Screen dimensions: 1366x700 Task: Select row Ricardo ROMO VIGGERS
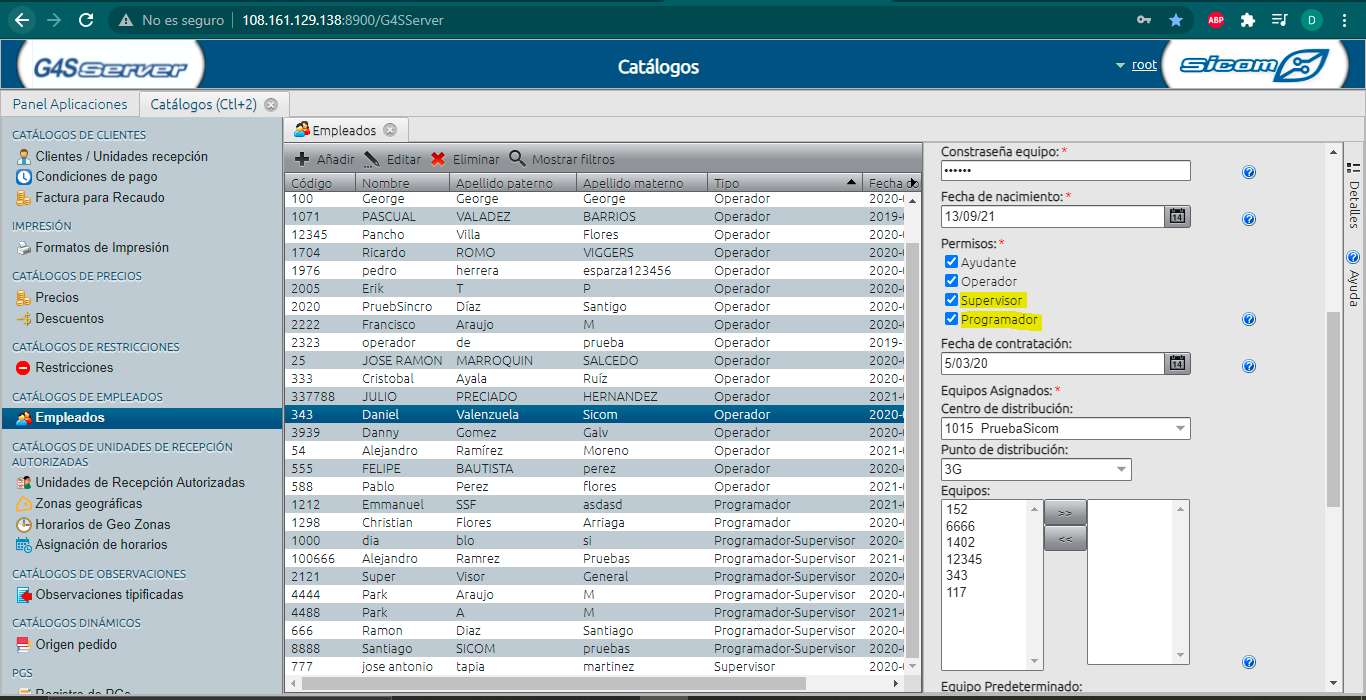[x=594, y=253]
